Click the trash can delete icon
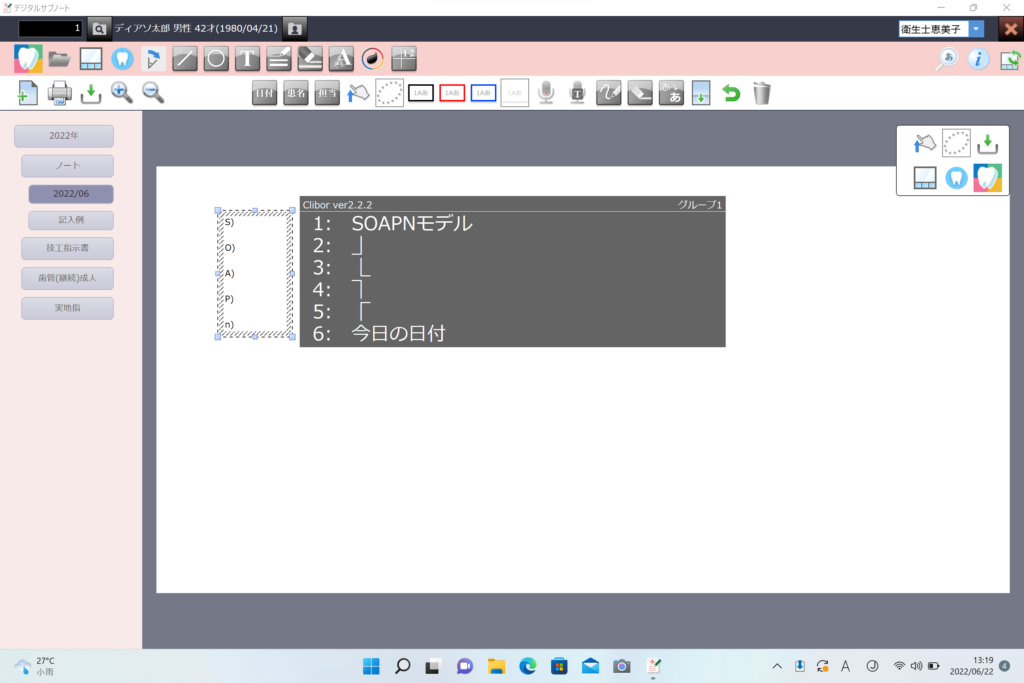 pyautogui.click(x=762, y=93)
